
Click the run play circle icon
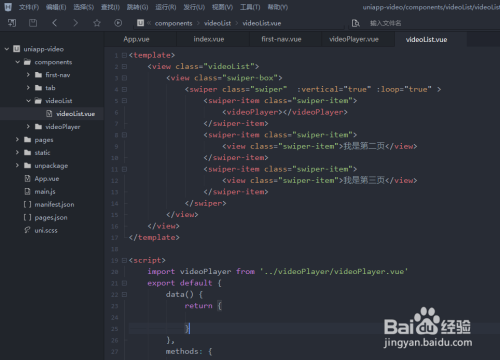118,23
